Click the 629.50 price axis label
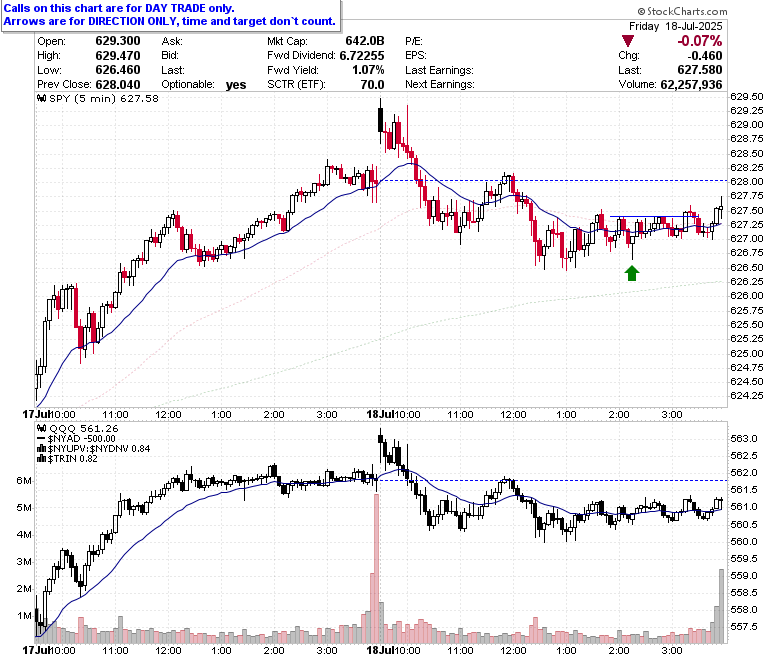This screenshot has height=659, width=780. tap(747, 96)
